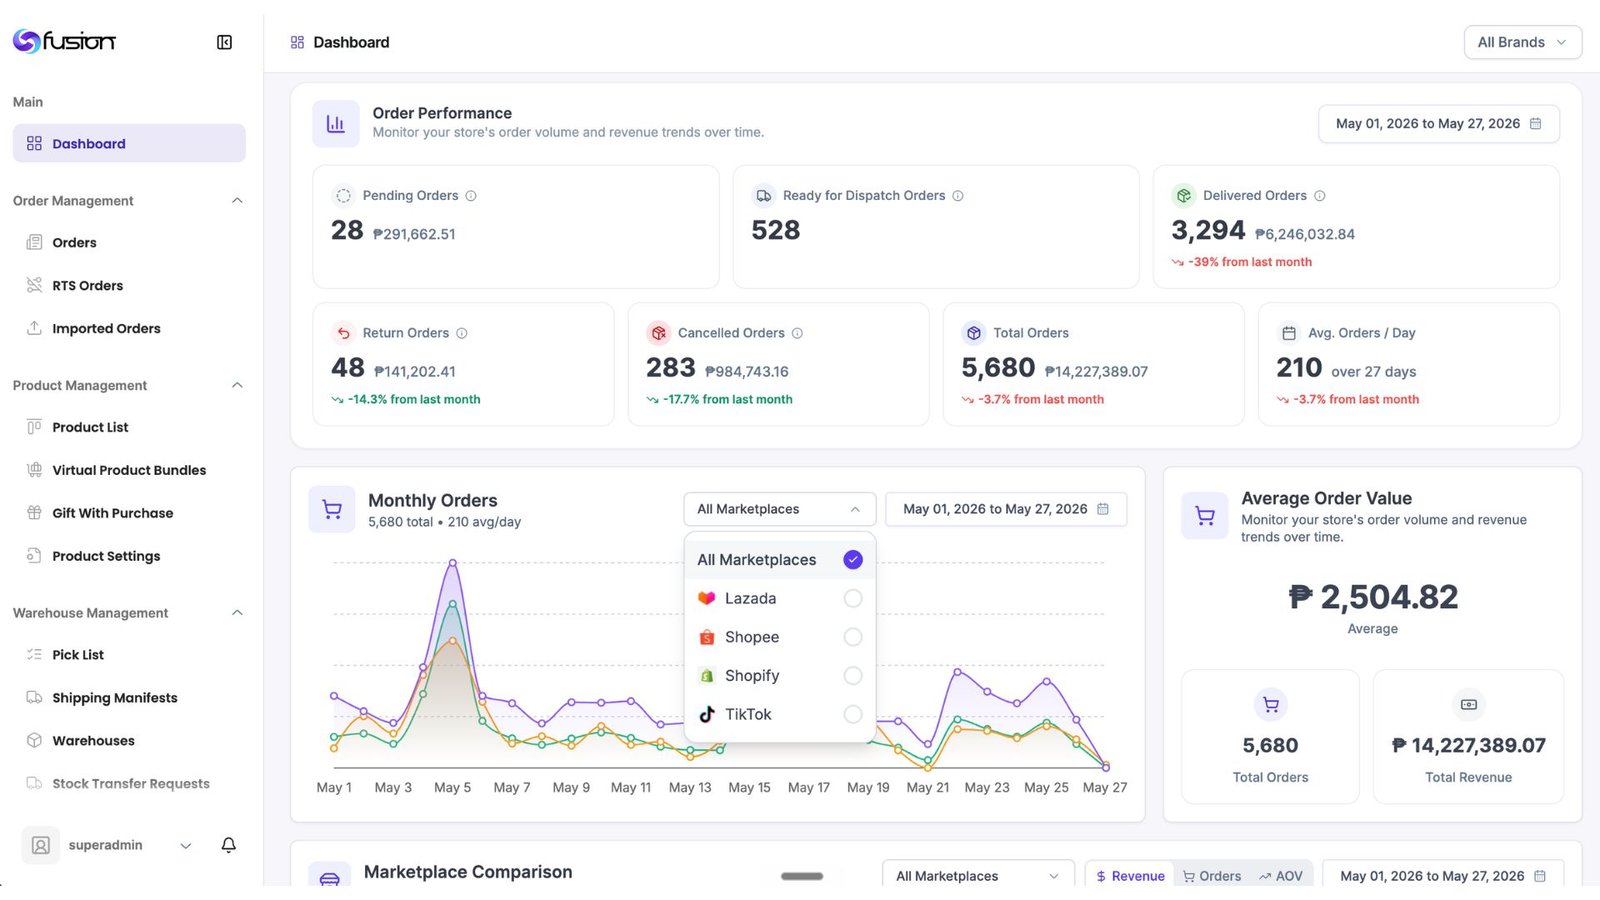Click the Pending Orders dashed circle icon

[343, 196]
